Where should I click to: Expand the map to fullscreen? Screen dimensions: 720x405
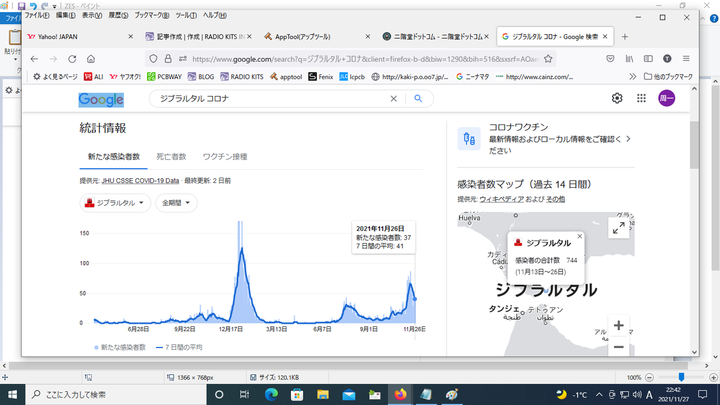click(x=619, y=228)
